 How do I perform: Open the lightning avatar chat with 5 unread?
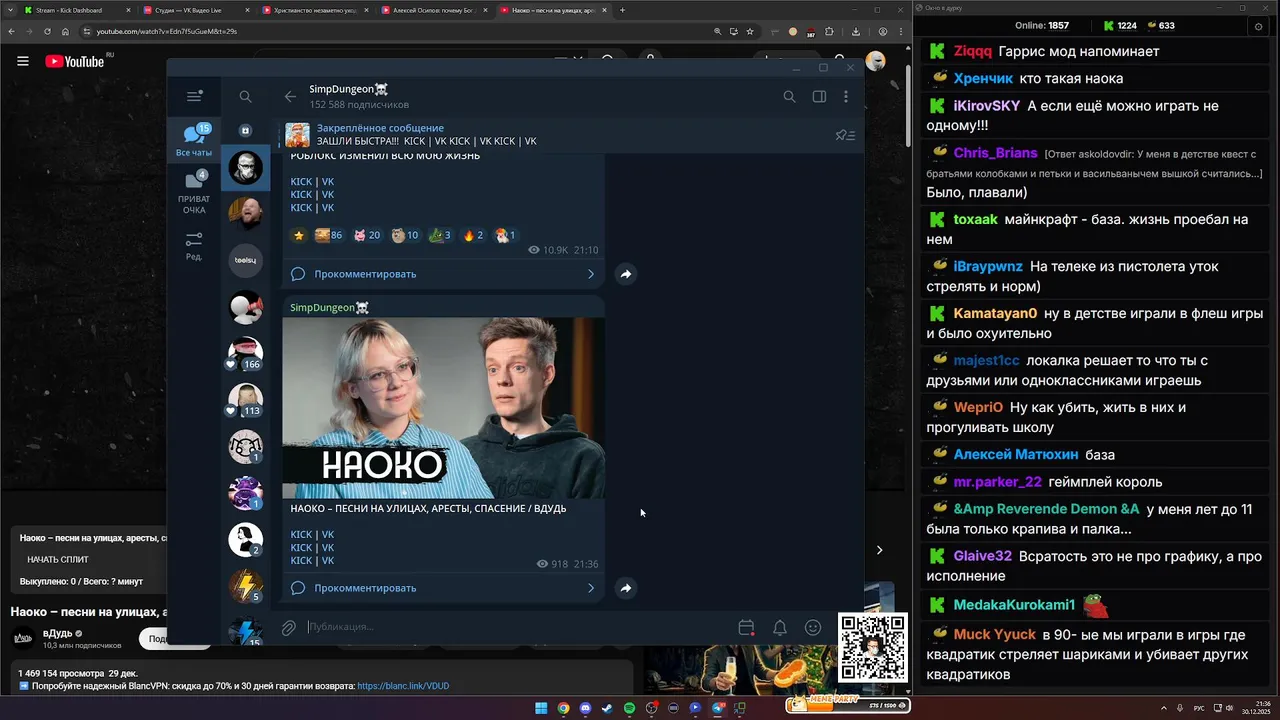(245, 586)
